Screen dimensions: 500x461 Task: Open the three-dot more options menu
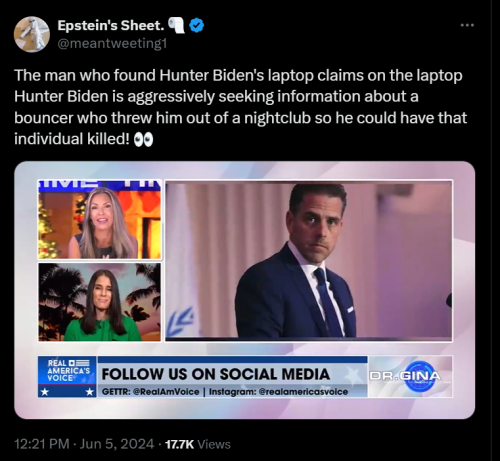pyautogui.click(x=467, y=25)
